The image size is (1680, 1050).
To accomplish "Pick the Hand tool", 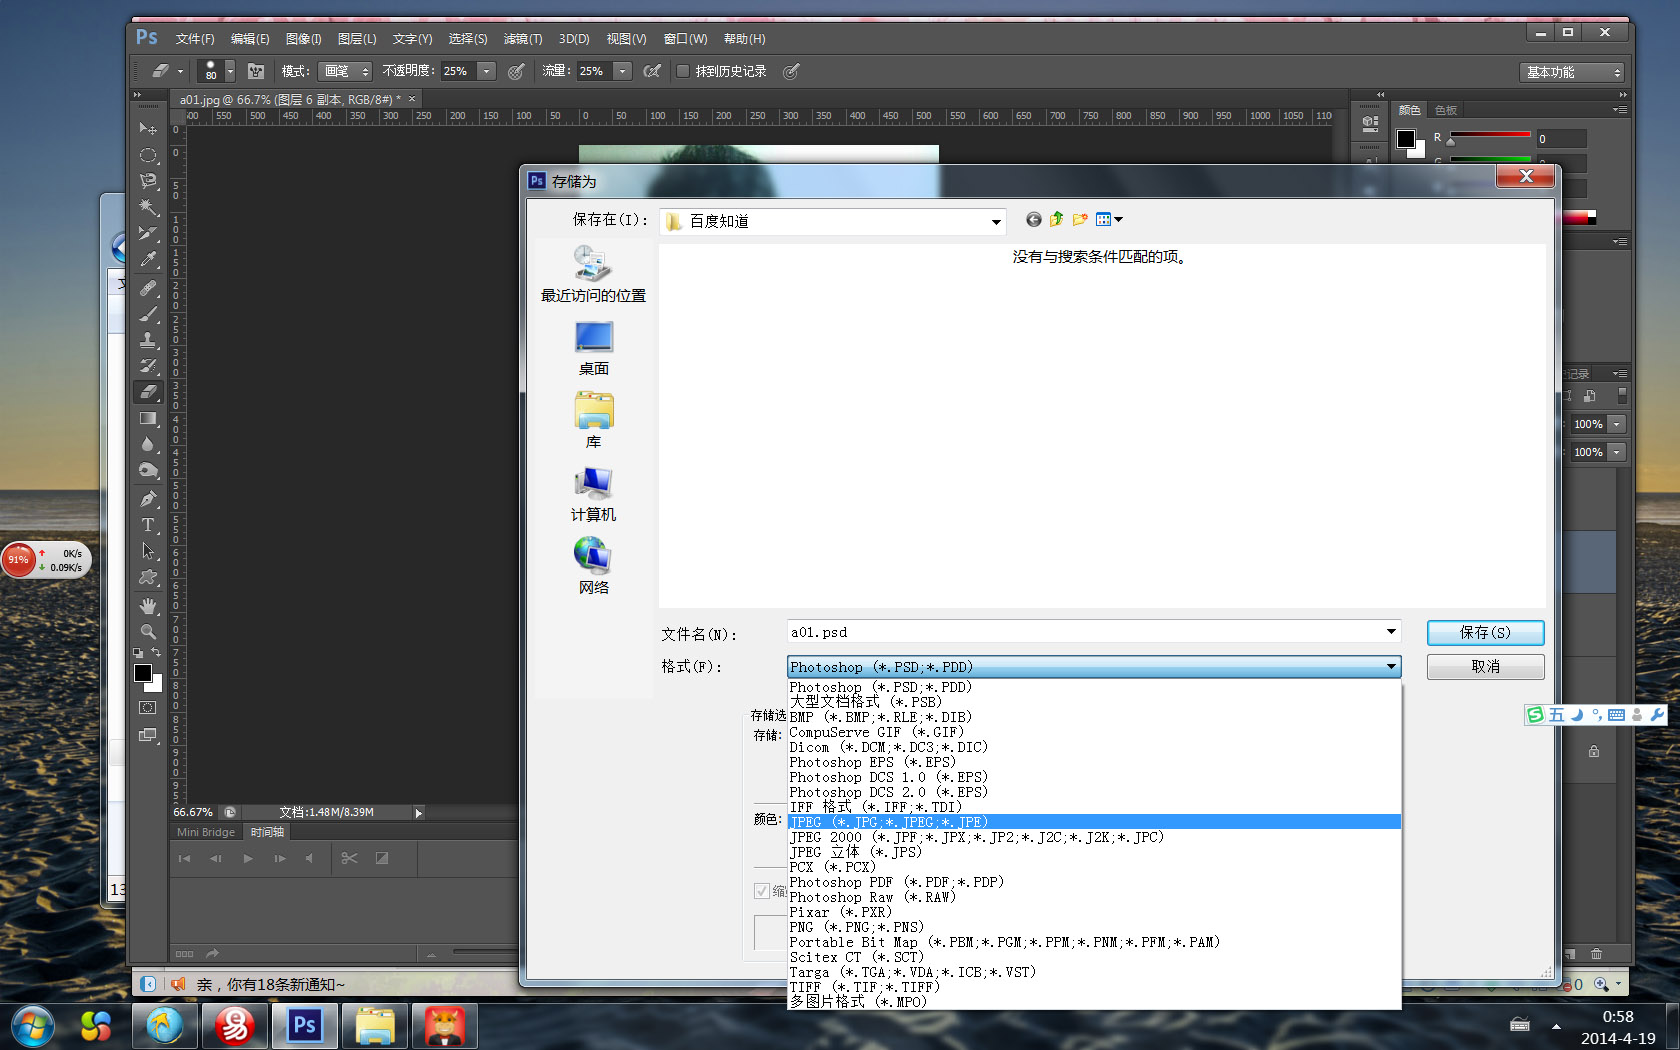I will pos(148,606).
